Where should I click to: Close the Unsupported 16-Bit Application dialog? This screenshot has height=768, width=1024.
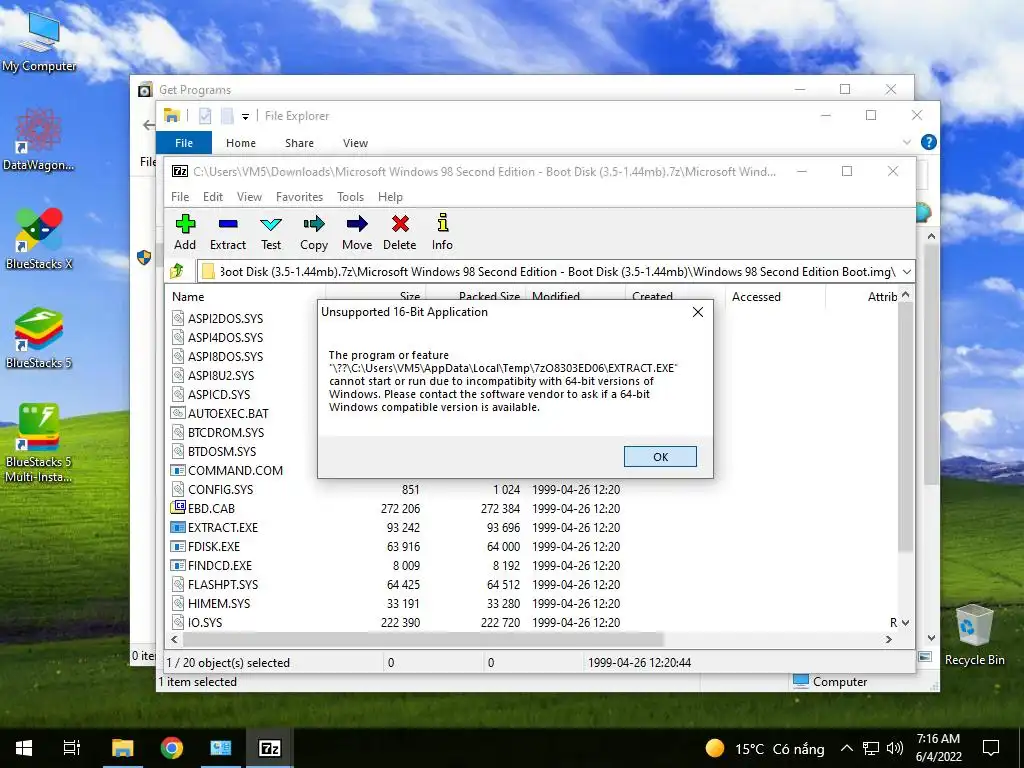[x=697, y=312]
